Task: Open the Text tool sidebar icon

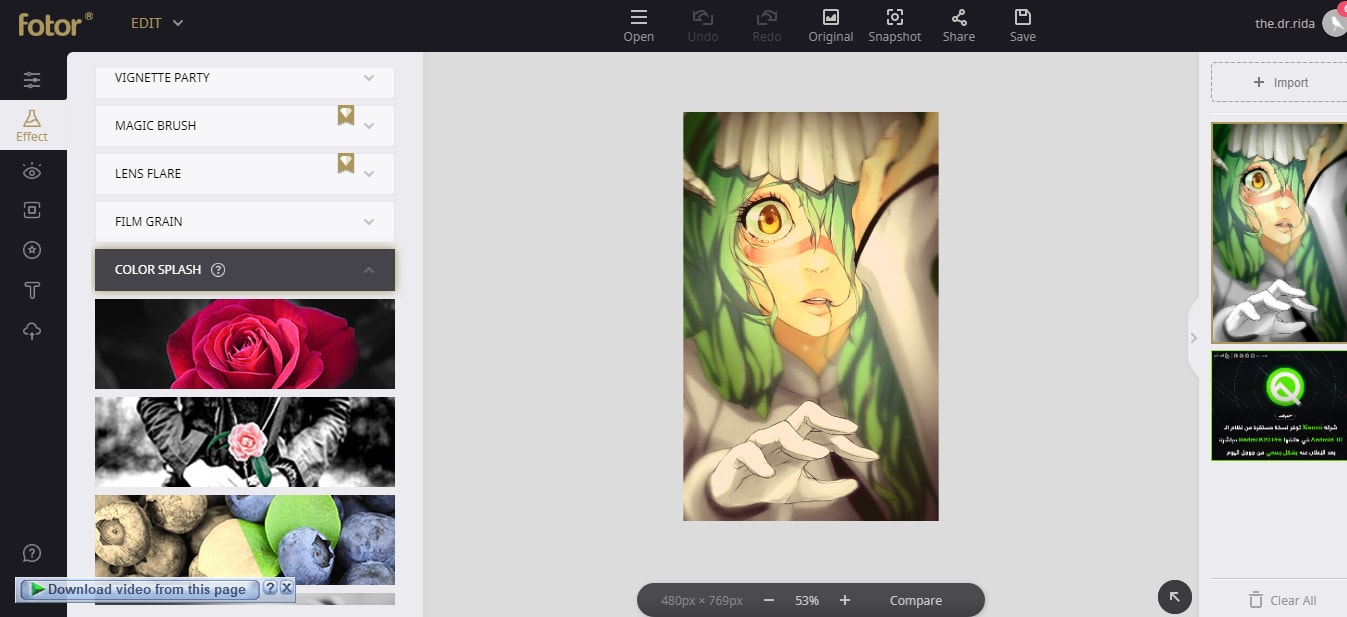Action: pos(32,291)
